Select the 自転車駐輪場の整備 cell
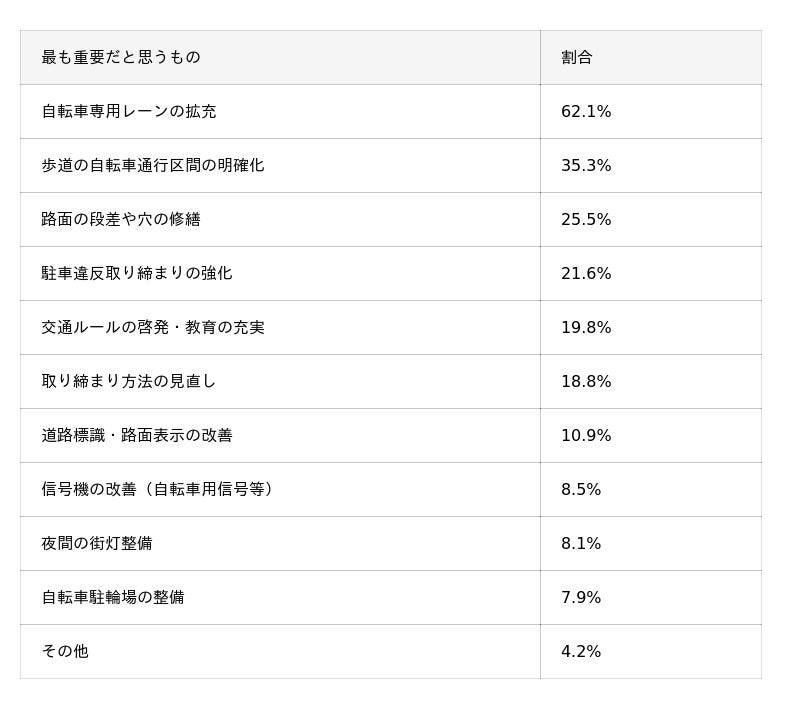The image size is (800, 709). point(280,598)
